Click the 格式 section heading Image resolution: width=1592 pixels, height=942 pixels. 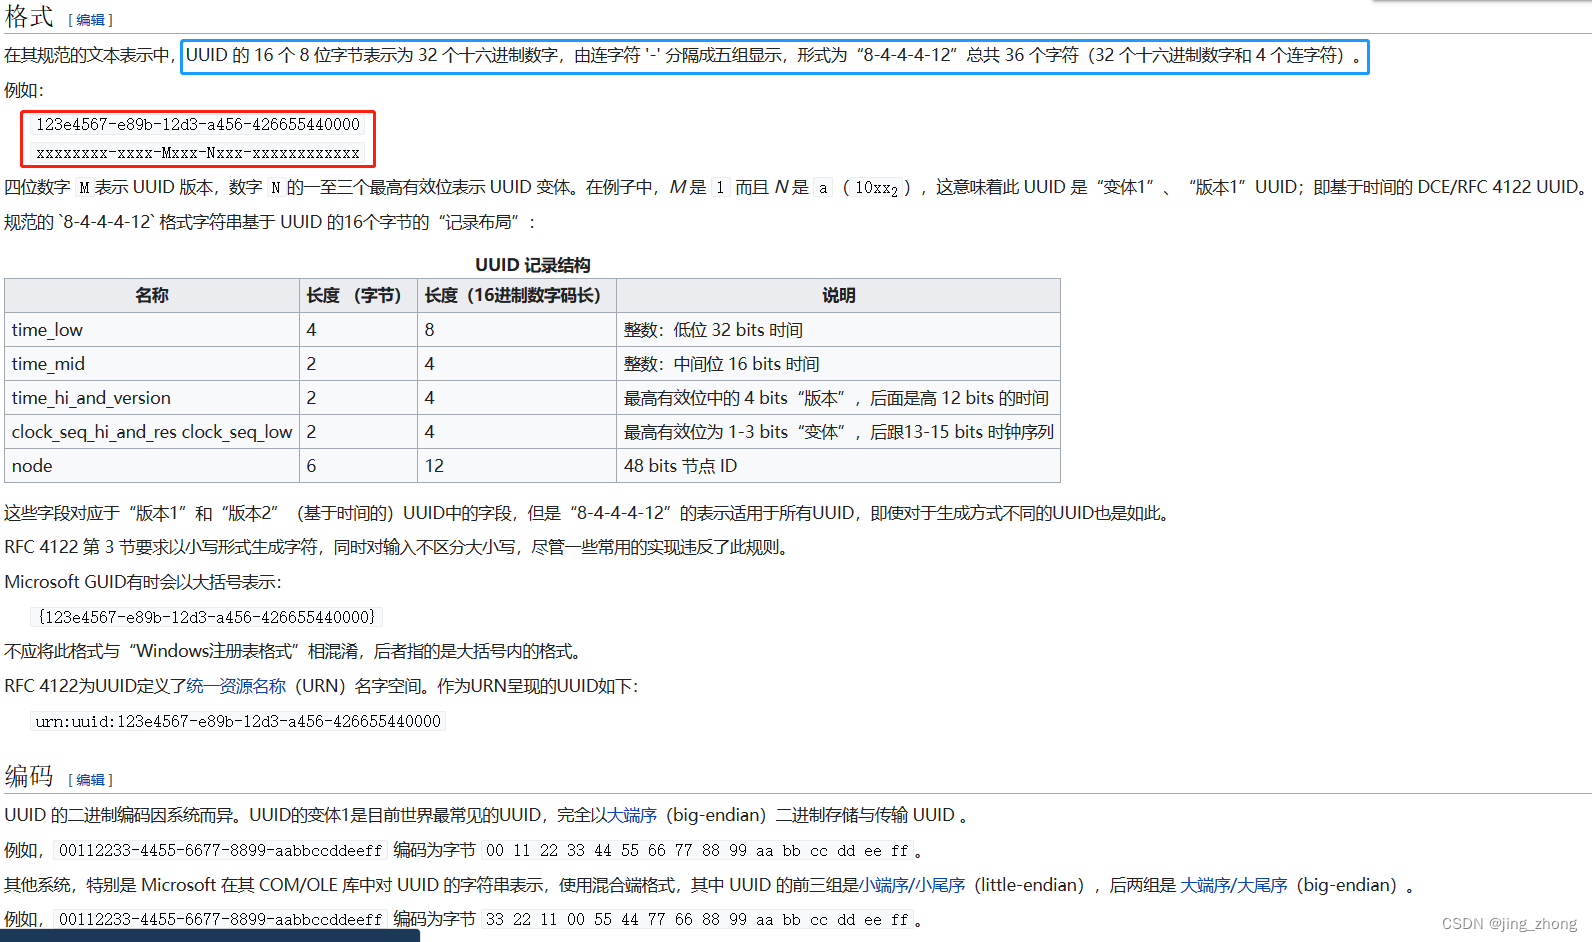(29, 17)
